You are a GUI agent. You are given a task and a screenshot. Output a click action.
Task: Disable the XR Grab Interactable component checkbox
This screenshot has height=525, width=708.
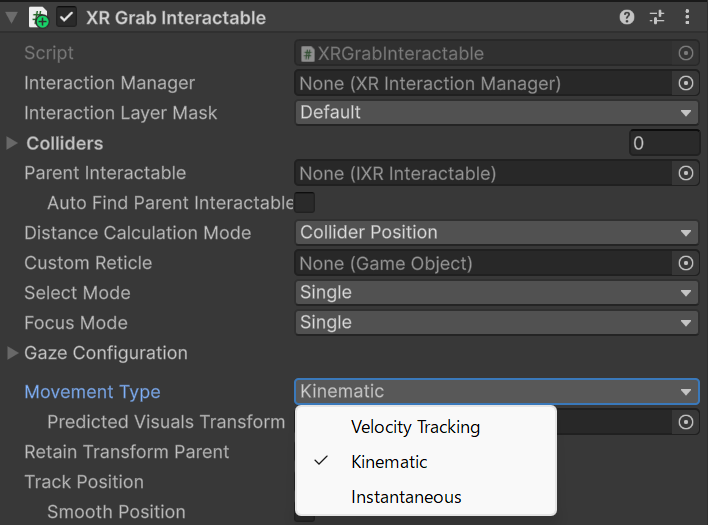[67, 17]
